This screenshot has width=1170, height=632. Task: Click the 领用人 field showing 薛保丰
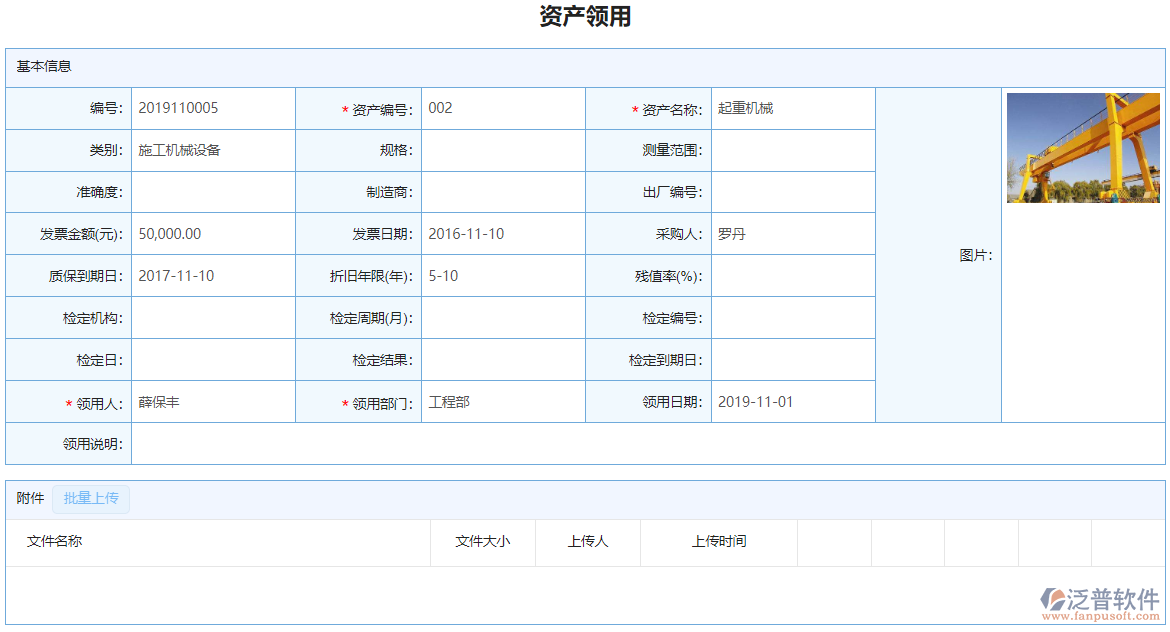pos(212,402)
